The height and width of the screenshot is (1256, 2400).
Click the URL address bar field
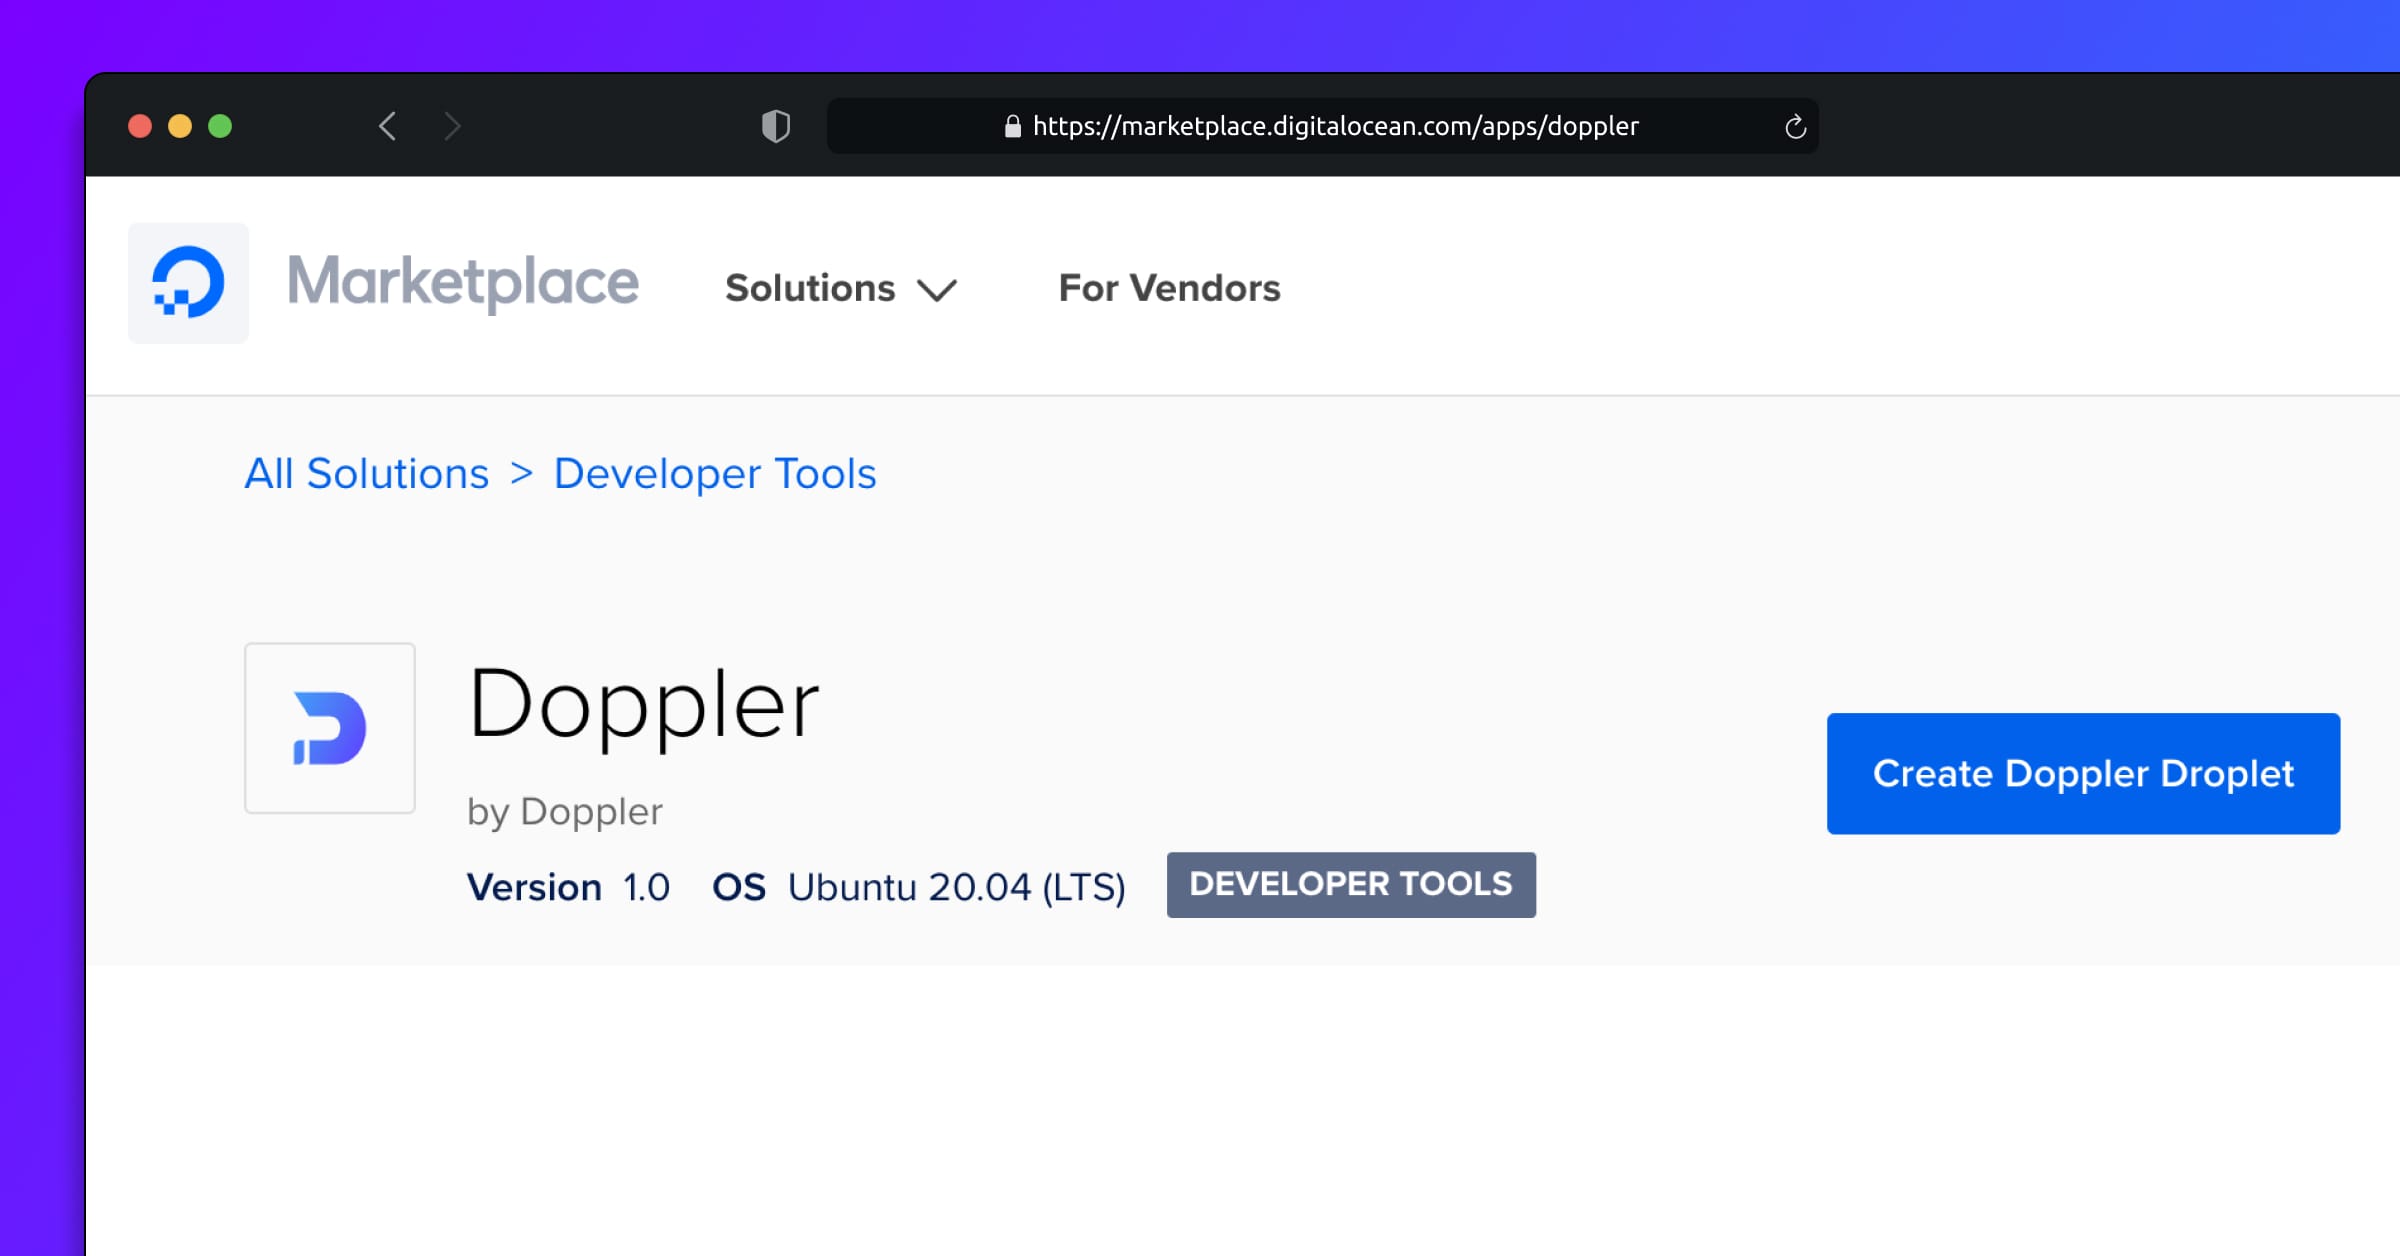pyautogui.click(x=1335, y=126)
